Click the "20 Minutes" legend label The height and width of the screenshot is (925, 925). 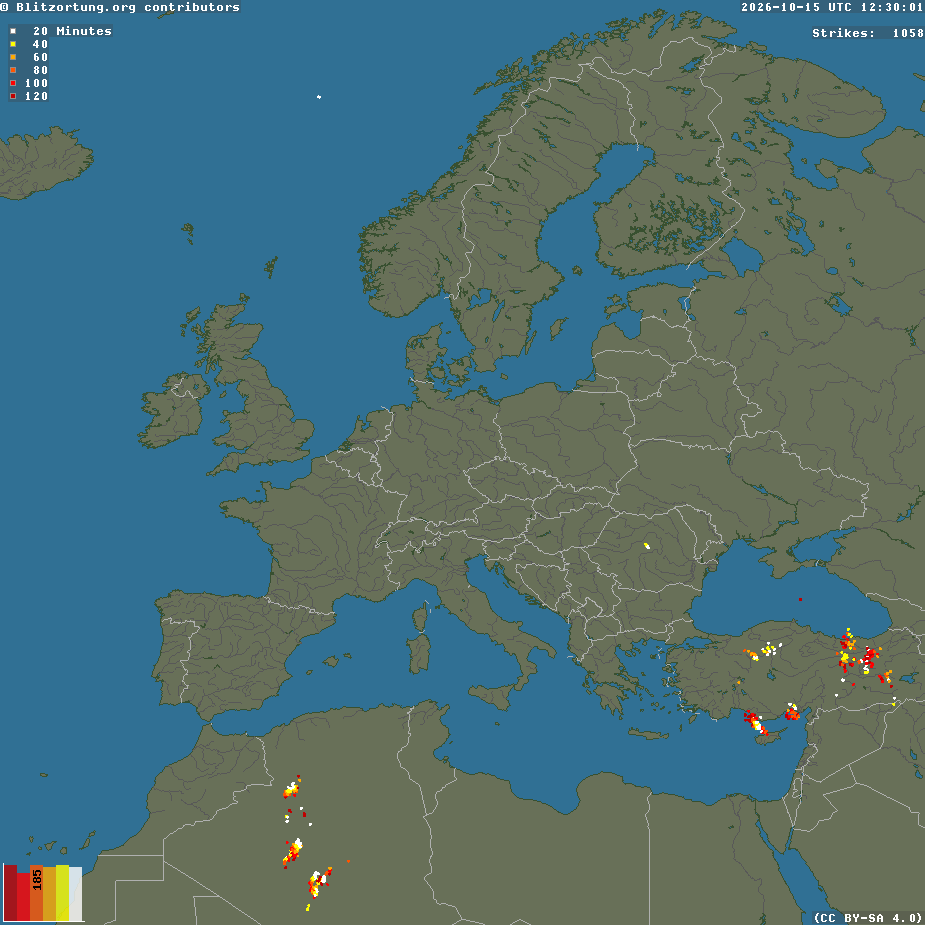[72, 31]
